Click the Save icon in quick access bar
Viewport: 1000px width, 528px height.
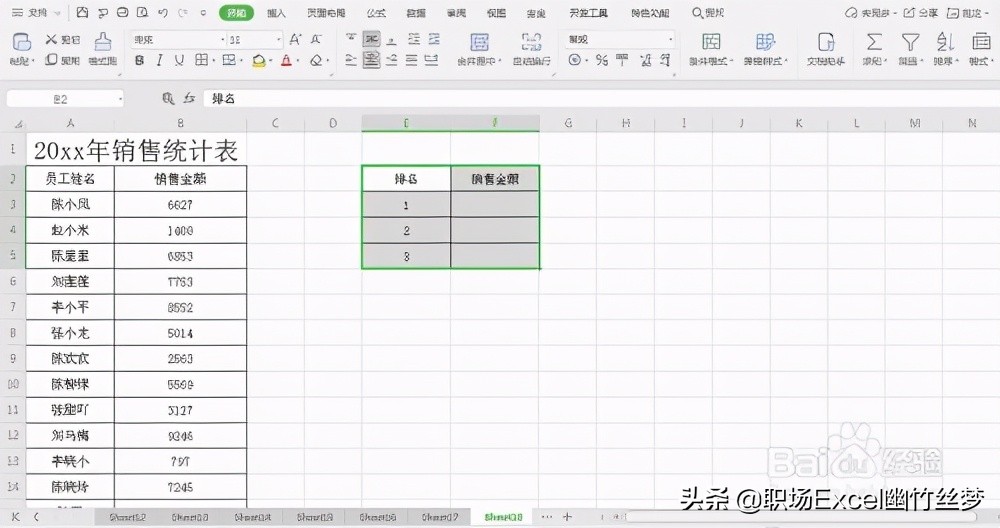[x=82, y=12]
